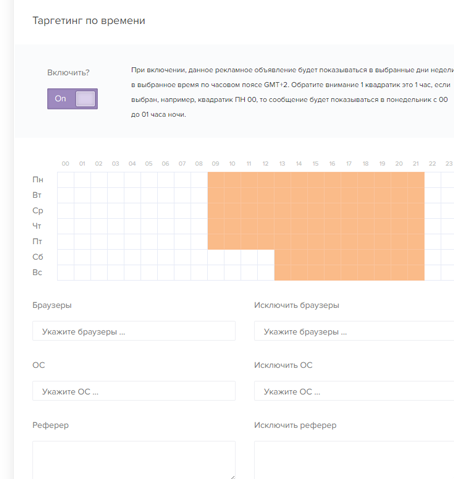
Task: Toggle the time targeting On switch
Action: 72,99
